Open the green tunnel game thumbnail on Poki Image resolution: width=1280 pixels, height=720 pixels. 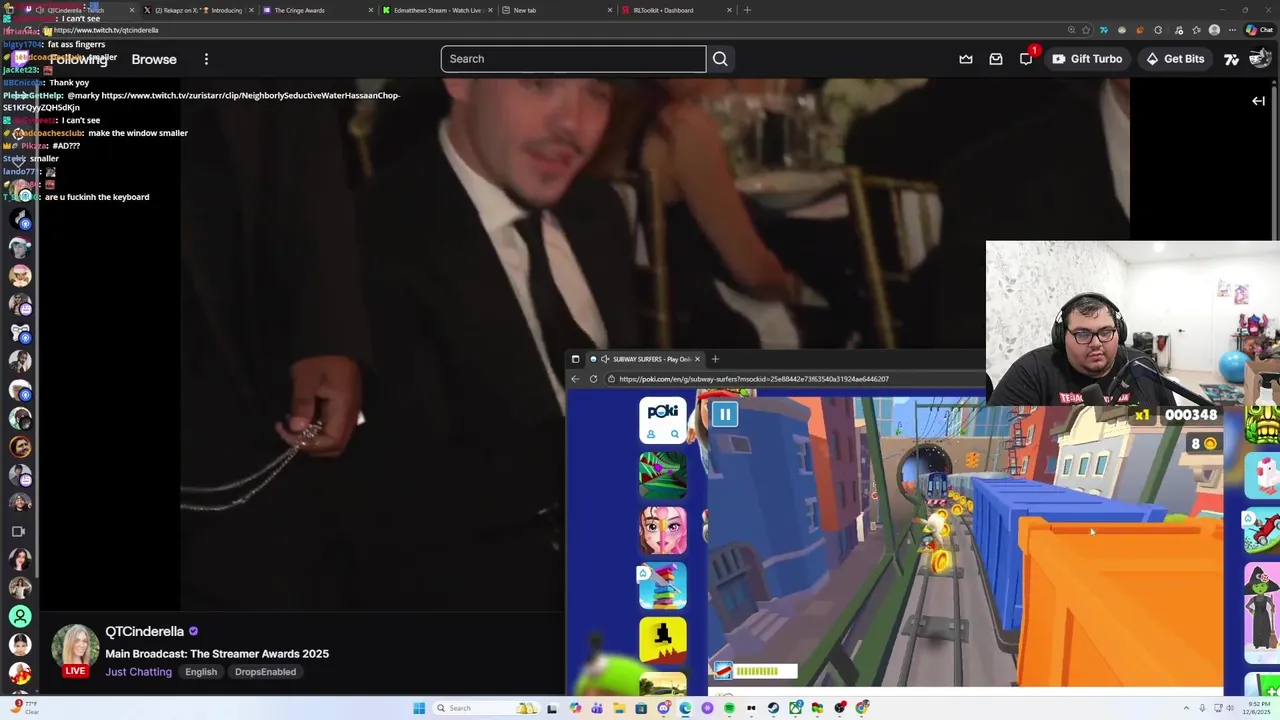pyautogui.click(x=663, y=474)
